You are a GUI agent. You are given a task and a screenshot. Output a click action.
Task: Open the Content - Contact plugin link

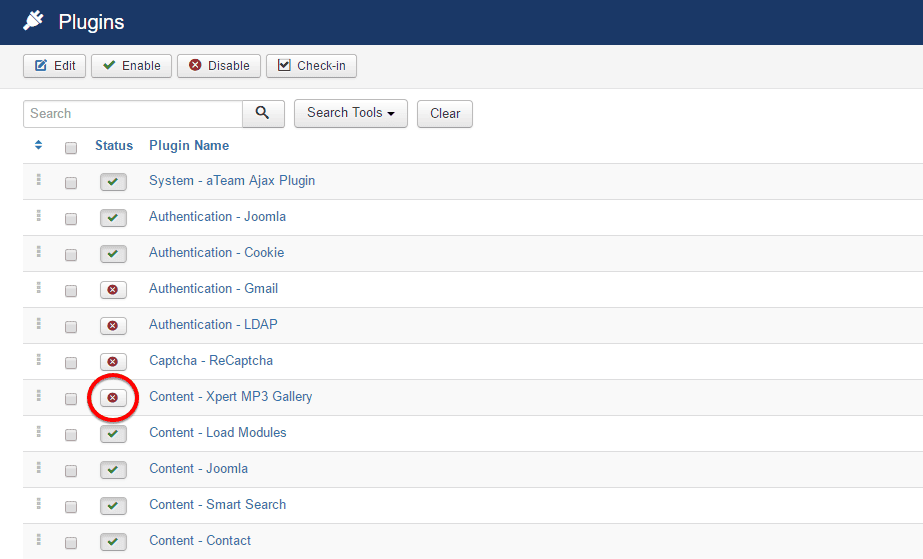[200, 541]
